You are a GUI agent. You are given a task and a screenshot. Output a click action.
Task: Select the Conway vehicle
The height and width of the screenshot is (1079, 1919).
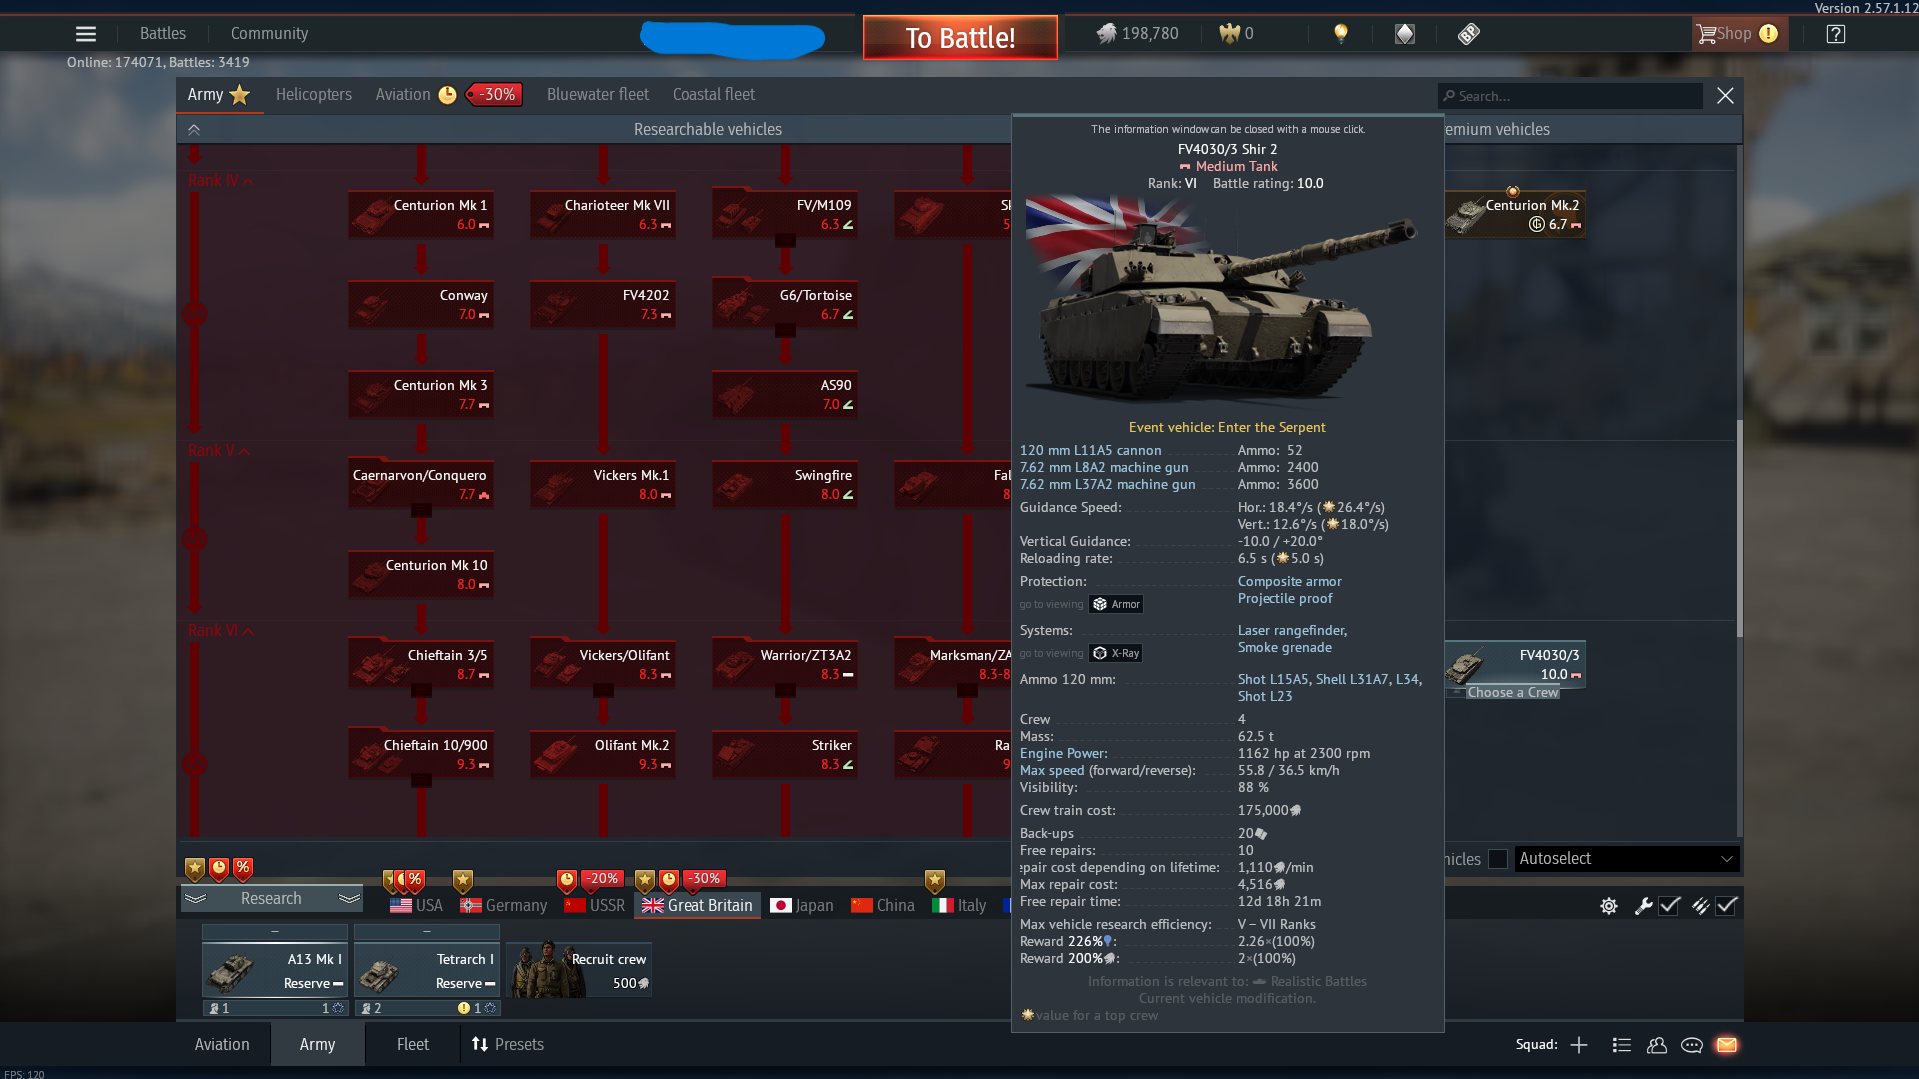click(421, 305)
